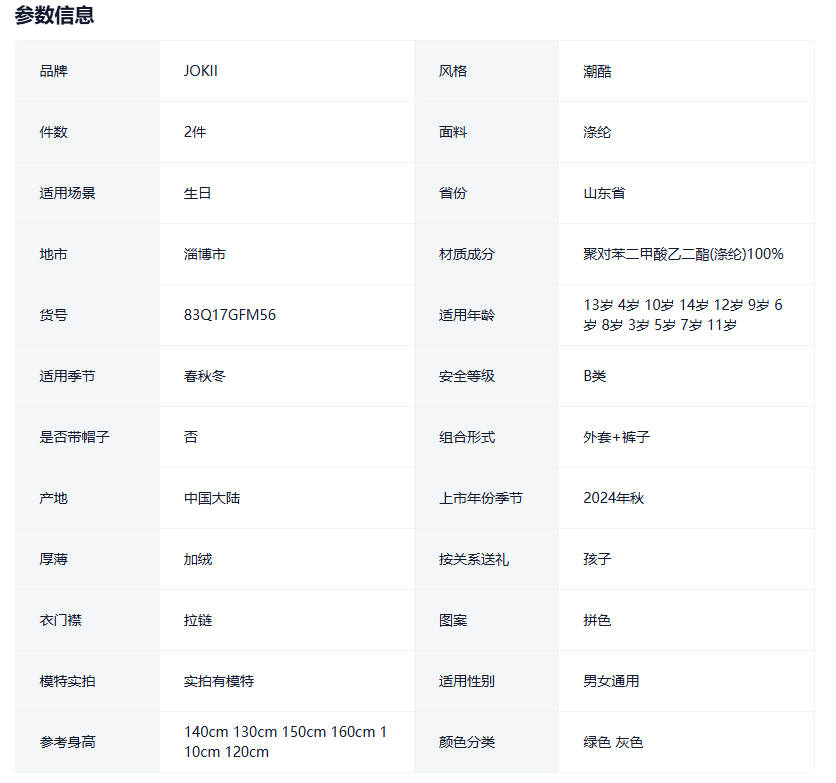The height and width of the screenshot is (783, 836).
Task: Select the 衣门襟 value 拉链
Action: (x=198, y=620)
